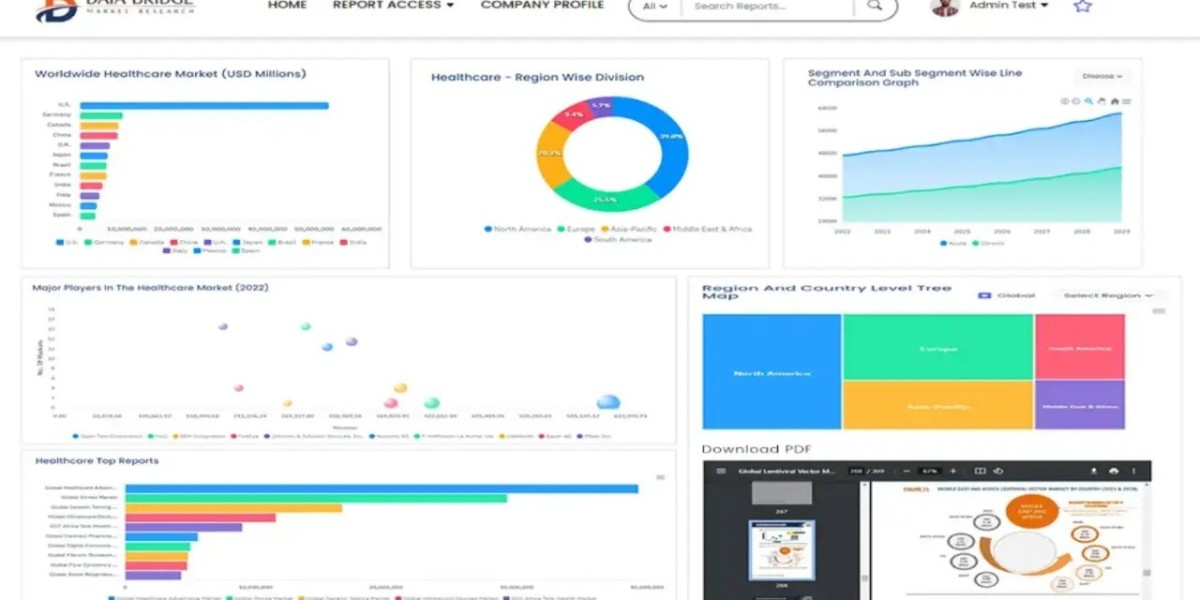Screen dimensions: 1200x600
Task: Click the search magnifier icon
Action: 875,6
